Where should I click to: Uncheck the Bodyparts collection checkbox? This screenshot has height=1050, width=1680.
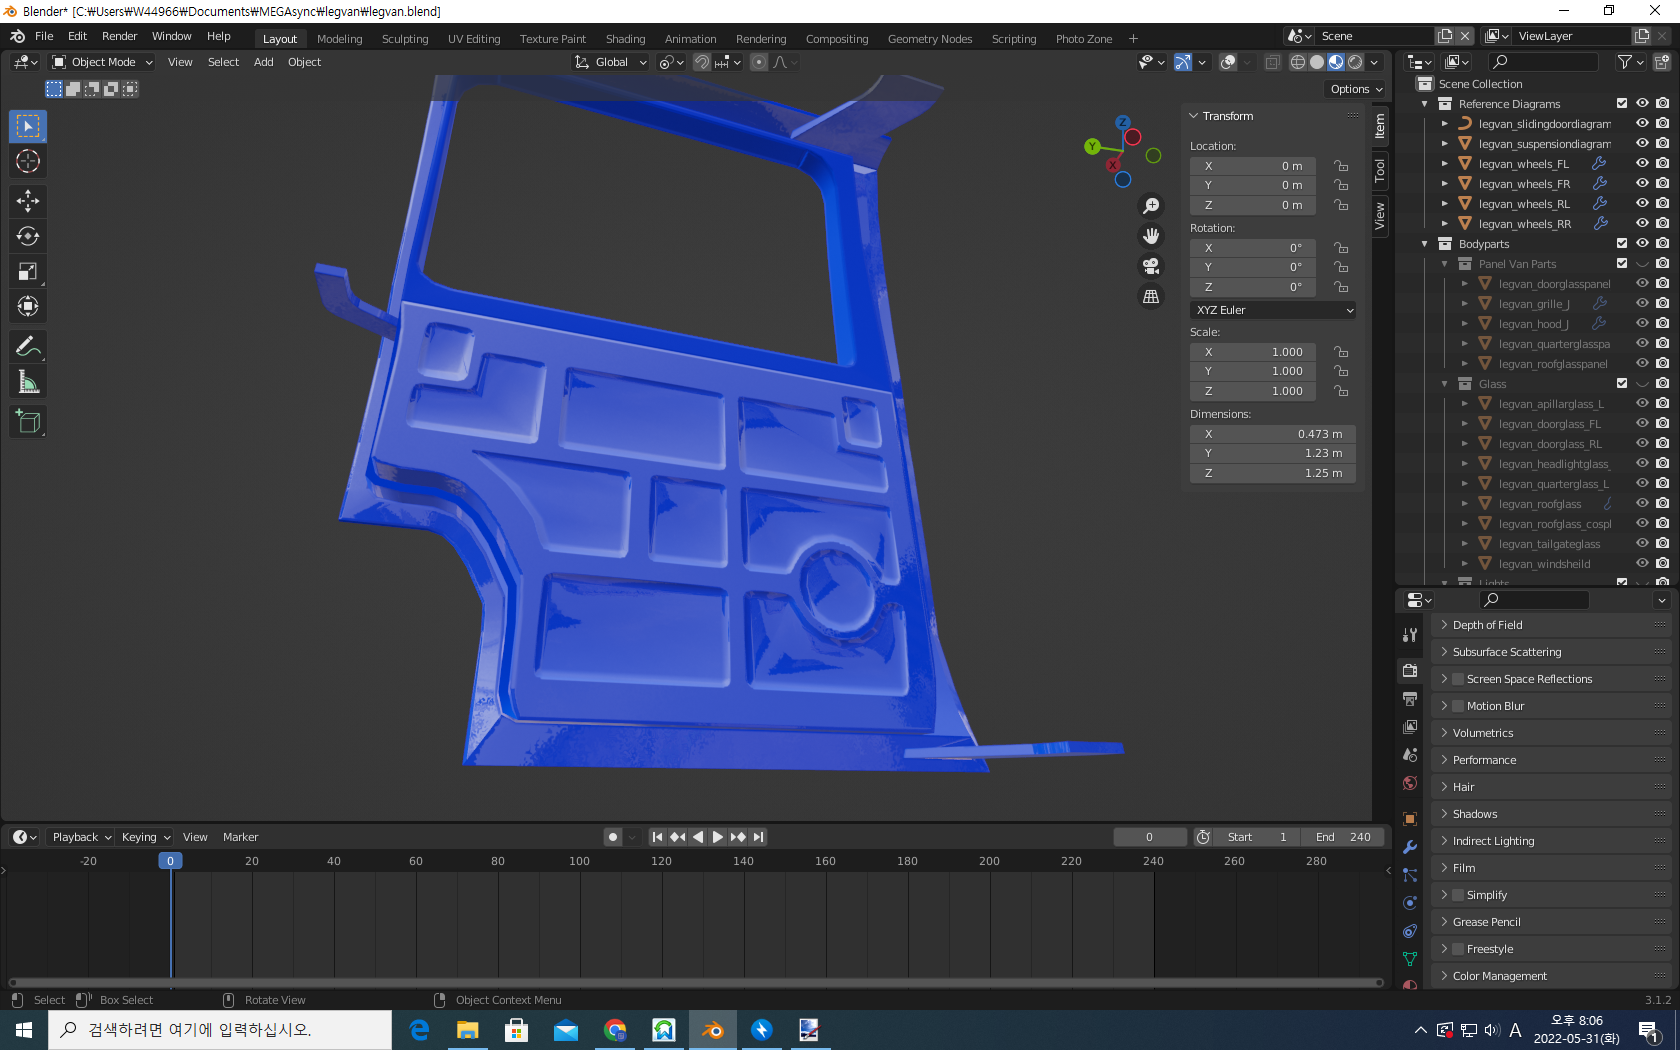1622,244
